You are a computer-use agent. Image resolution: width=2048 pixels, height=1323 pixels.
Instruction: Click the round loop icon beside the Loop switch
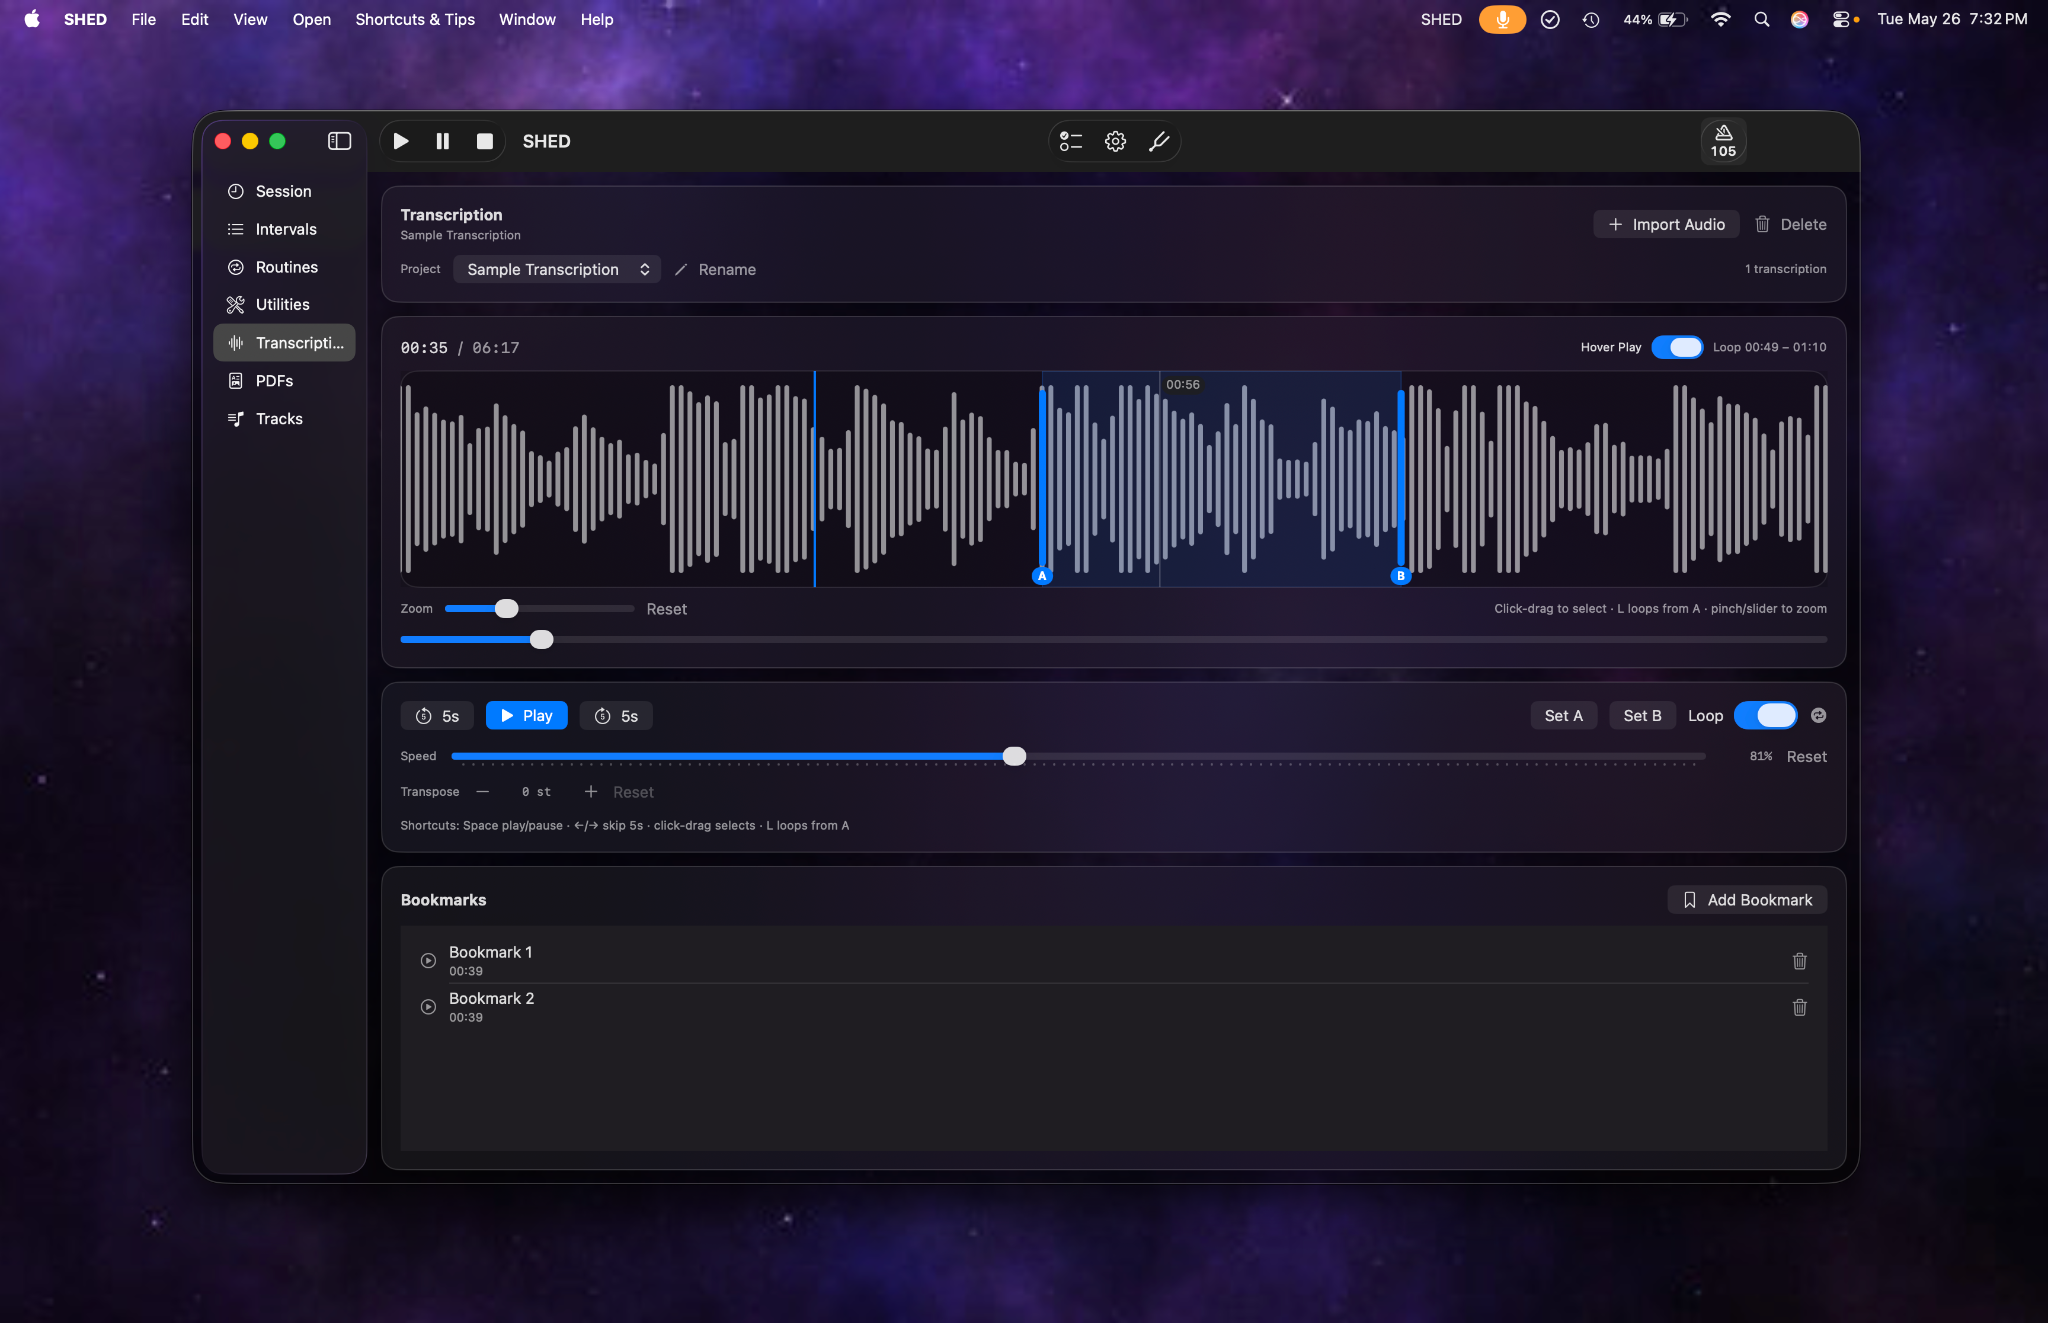coord(1818,715)
